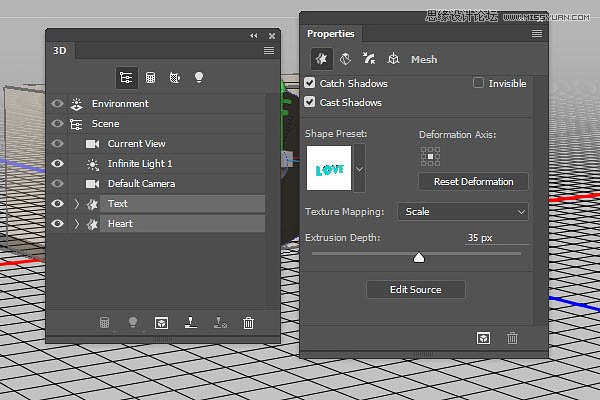Uncheck Cast Shadows
The image size is (600, 400).
(x=310, y=102)
